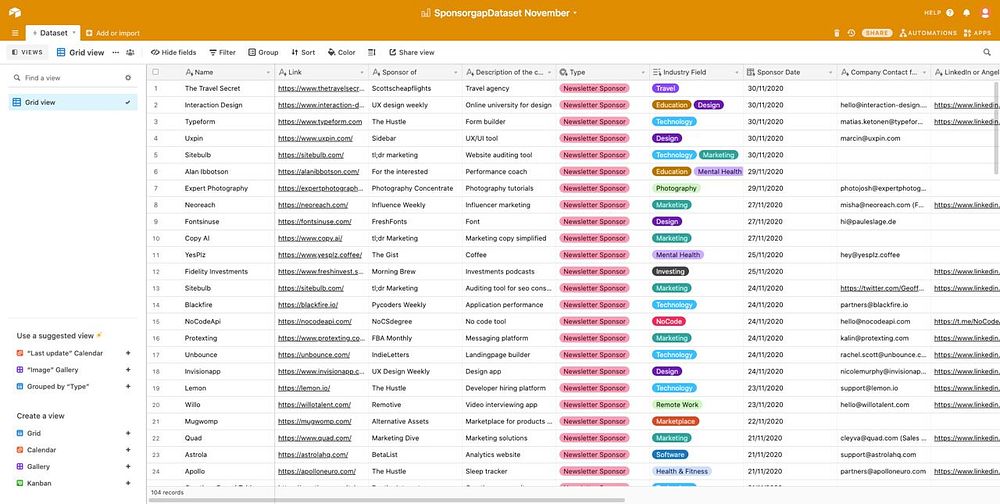Open the grid view more options ellipsis
Screen dimensions: 1000x504
[x=115, y=52]
